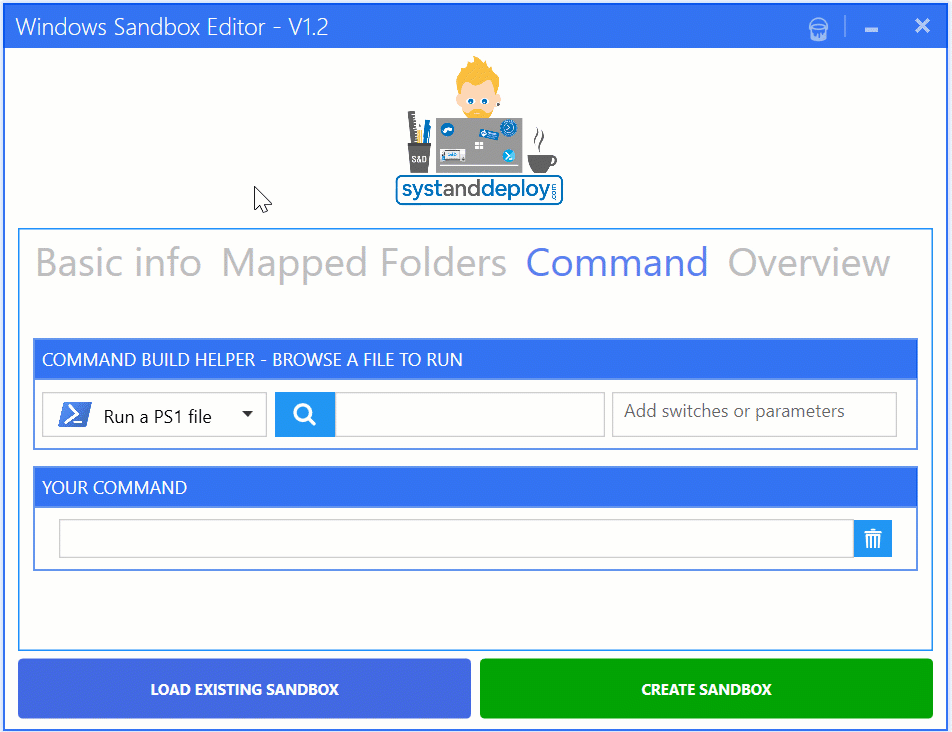Select the Command tab
The image size is (952, 732).
[x=616, y=263]
